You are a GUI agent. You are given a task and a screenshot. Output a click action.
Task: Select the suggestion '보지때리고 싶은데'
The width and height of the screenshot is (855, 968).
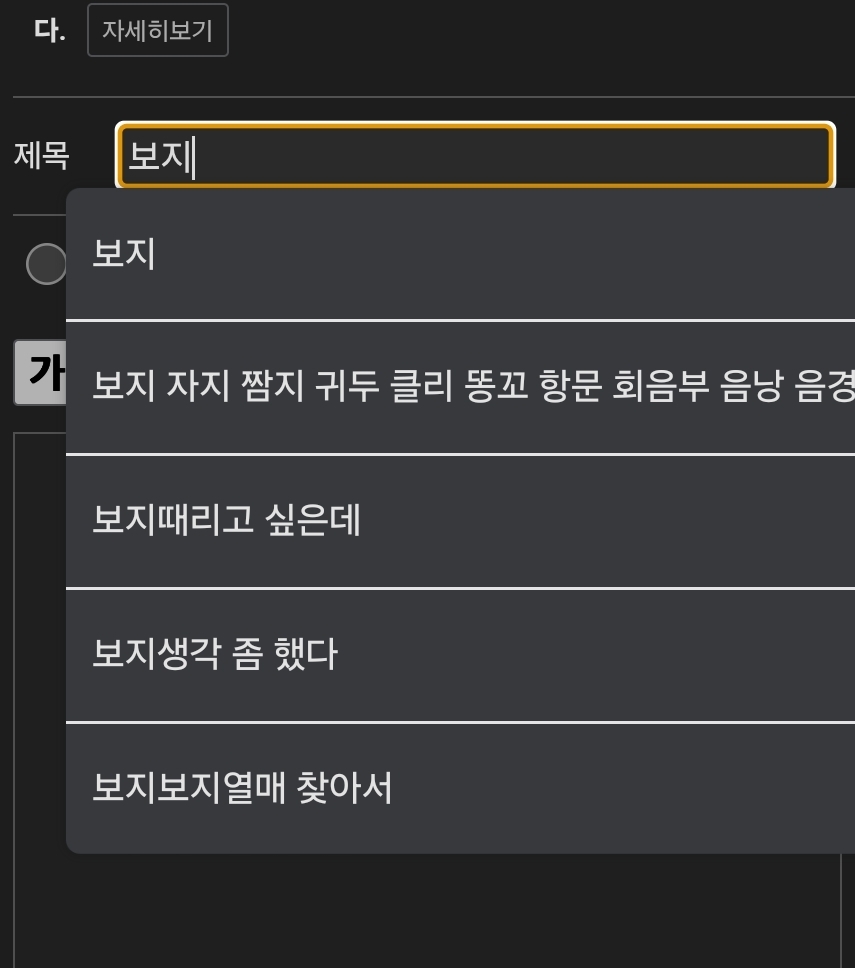click(x=226, y=520)
